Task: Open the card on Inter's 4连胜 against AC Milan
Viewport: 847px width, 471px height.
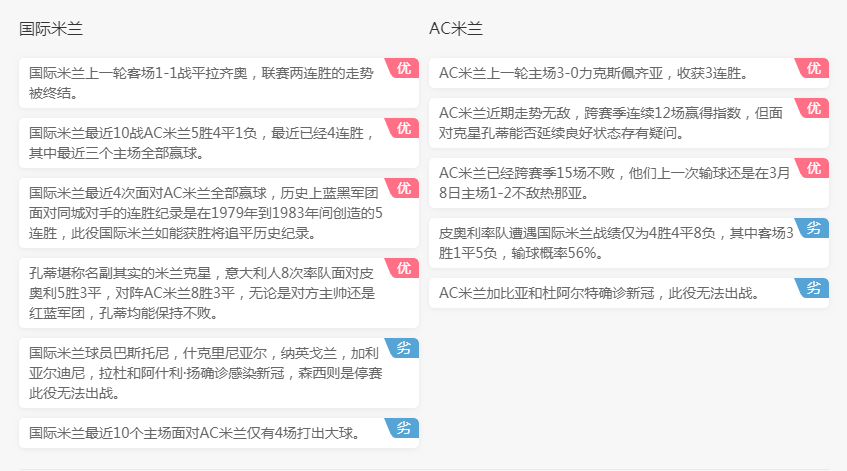Action: pos(219,143)
